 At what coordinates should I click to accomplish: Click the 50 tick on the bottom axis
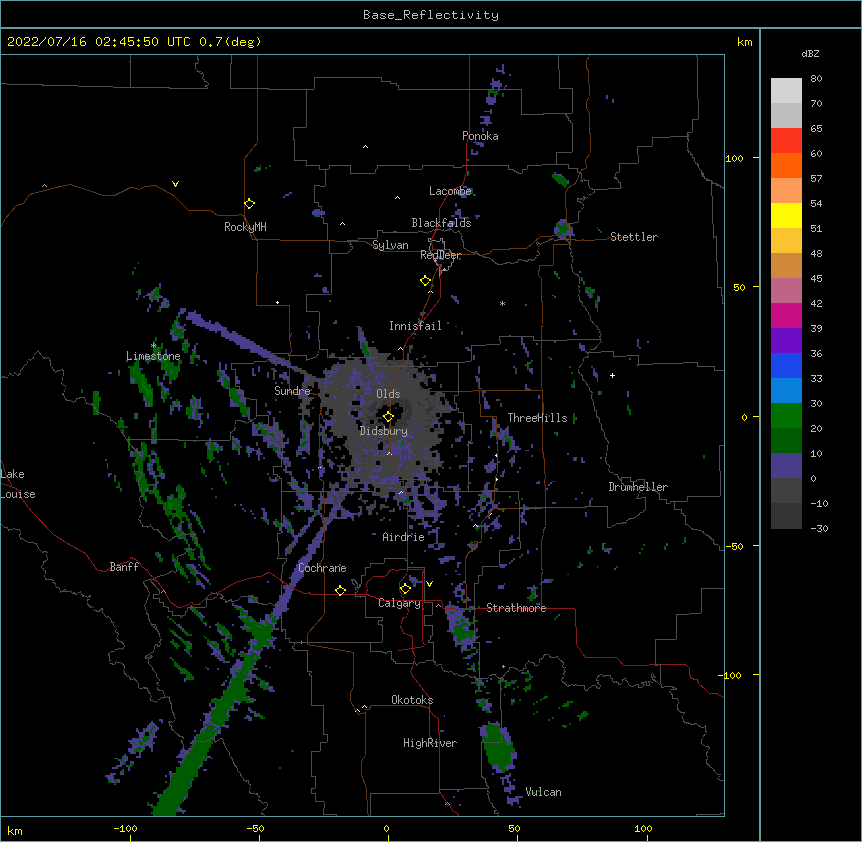pyautogui.click(x=514, y=828)
